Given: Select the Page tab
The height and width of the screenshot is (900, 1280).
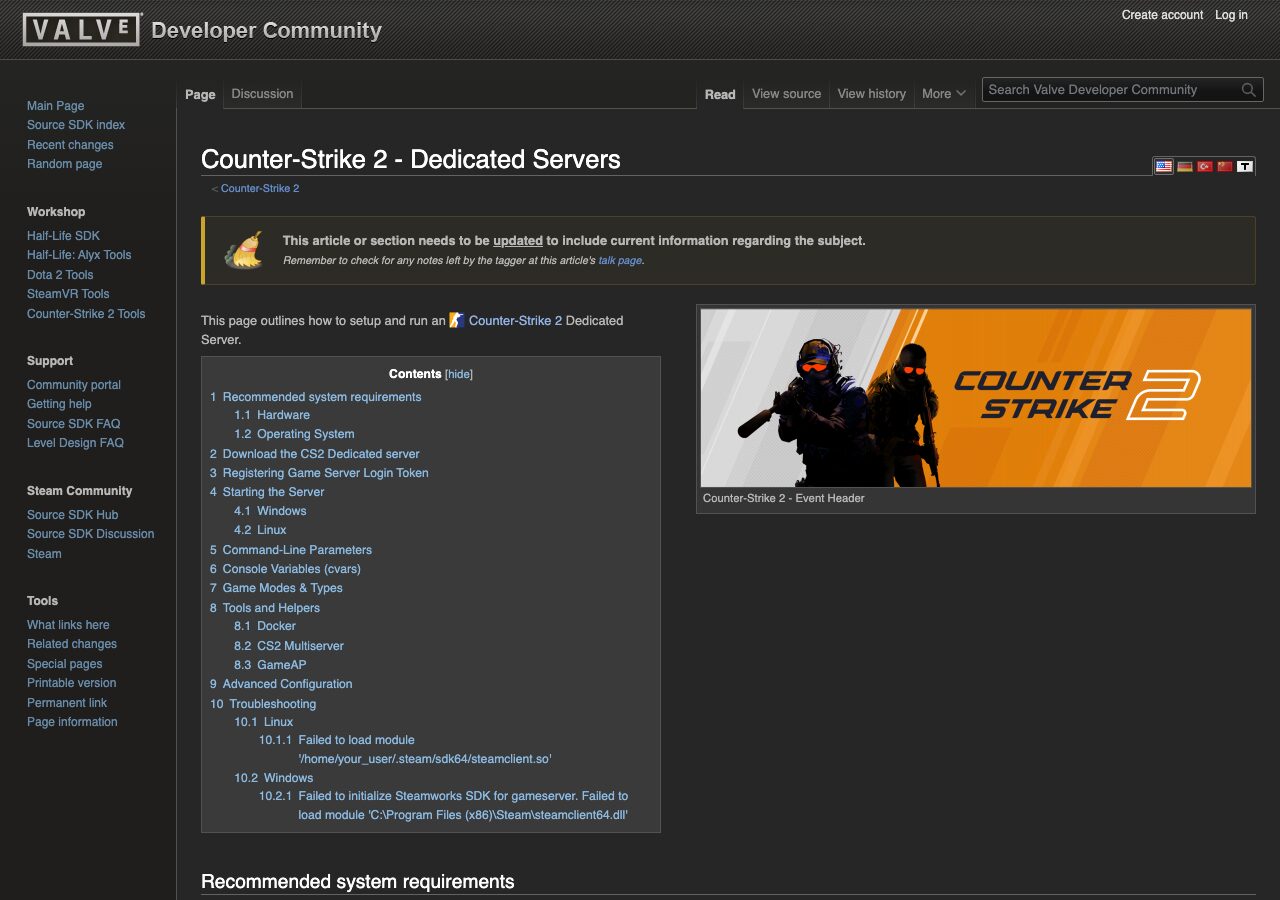Looking at the screenshot, I should 200,94.
